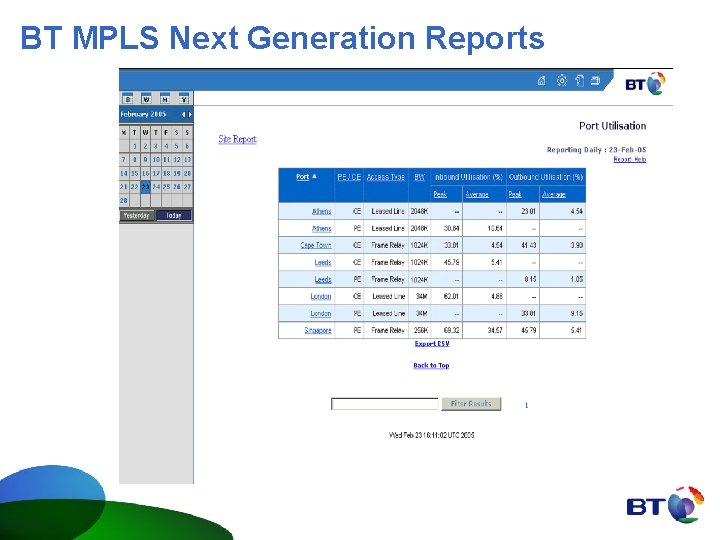The image size is (720, 540).
Task: Switch to the weekly (W) view icon
Action: [x=146, y=98]
